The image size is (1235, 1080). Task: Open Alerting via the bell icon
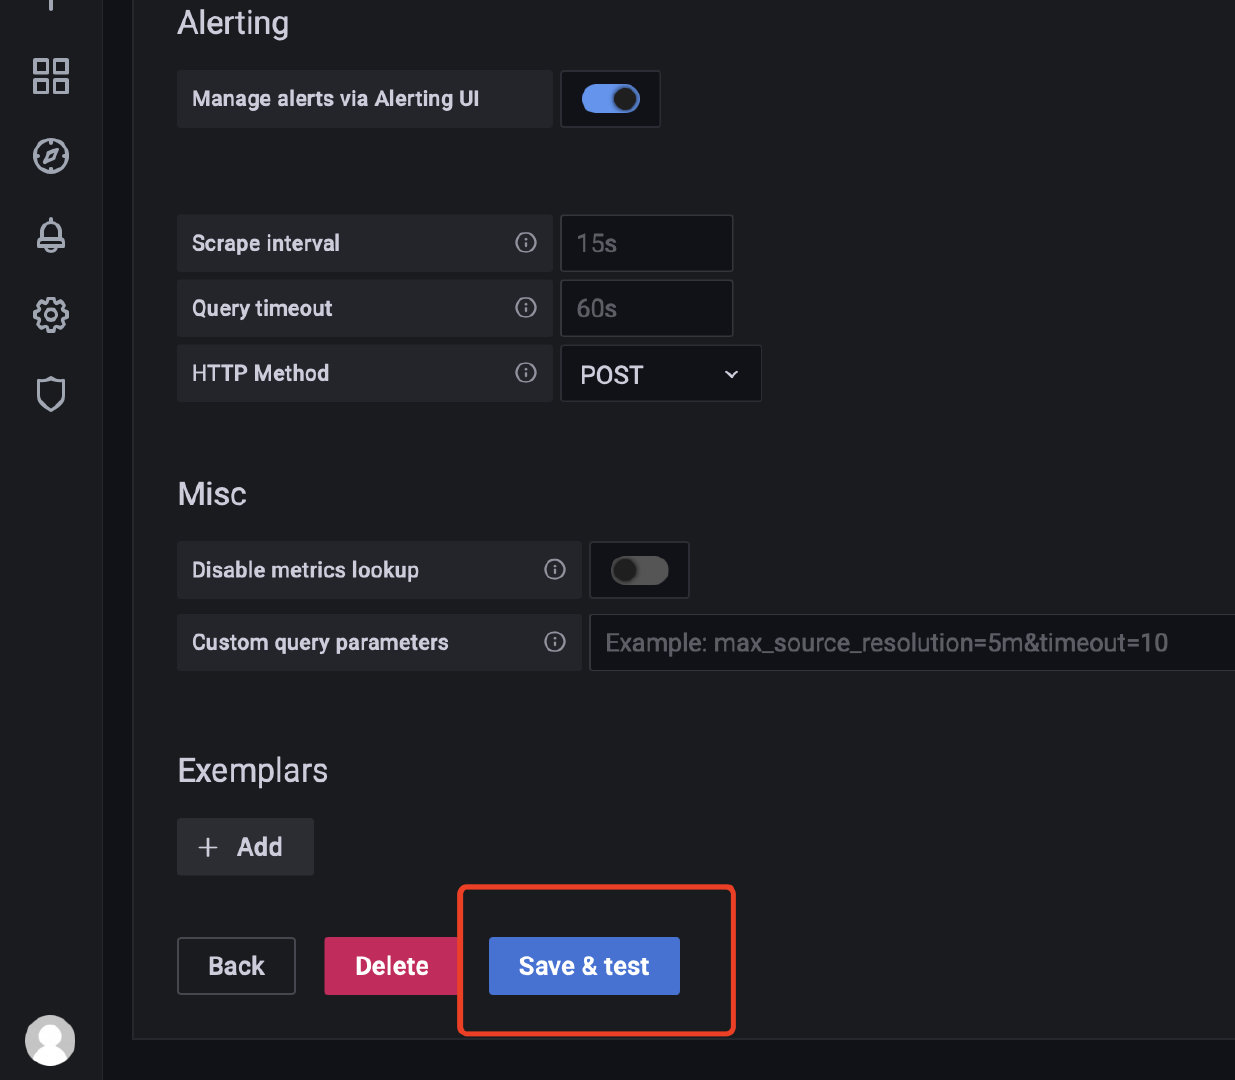pyautogui.click(x=51, y=235)
